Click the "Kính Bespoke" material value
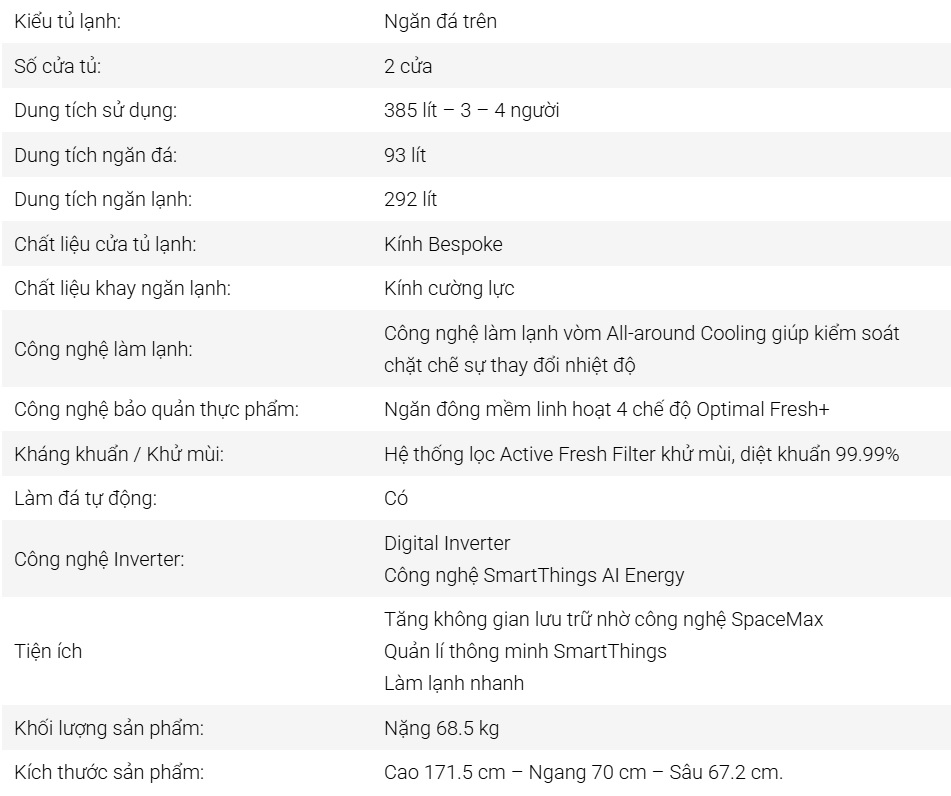 click(x=443, y=244)
